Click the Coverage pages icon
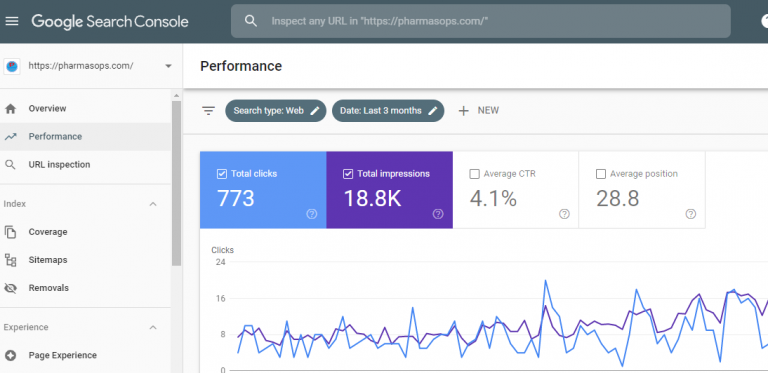The image size is (768, 373). (x=10, y=232)
